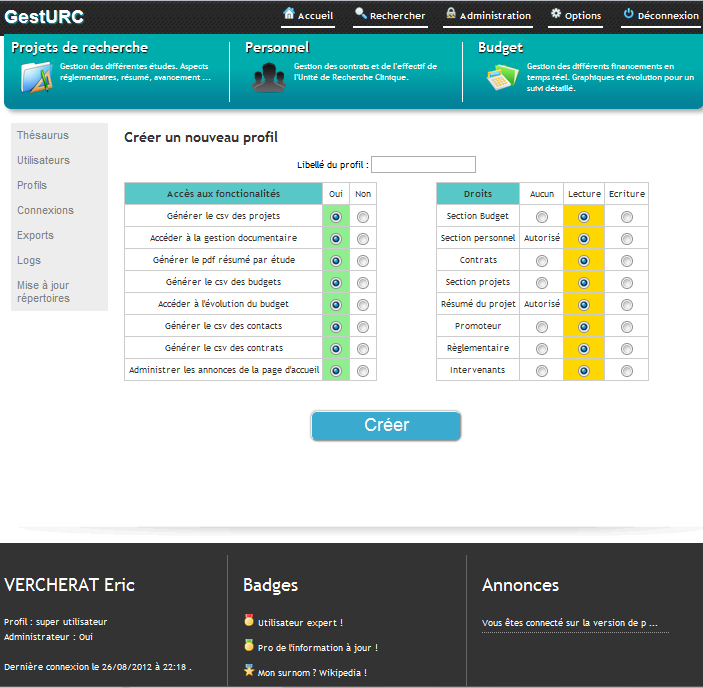Click the magnifier icon beside Rechercher
This screenshot has height=688, width=703.
pos(361,13)
